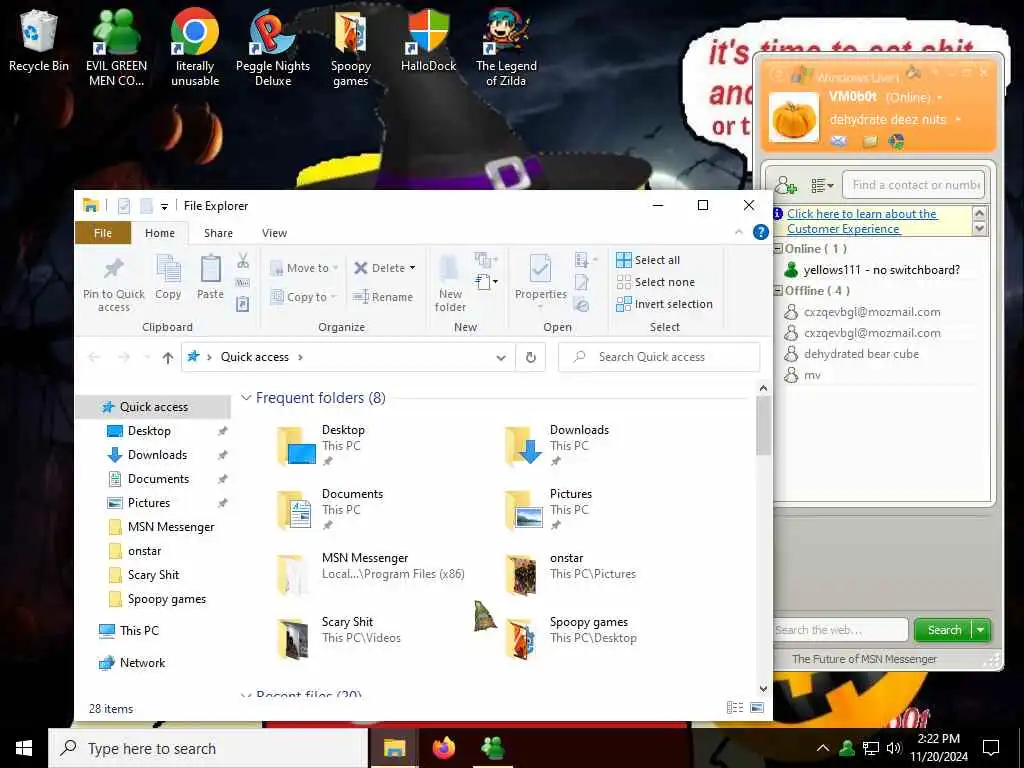The image size is (1024, 768).
Task: Switch to details view icon
Action: tap(735, 708)
